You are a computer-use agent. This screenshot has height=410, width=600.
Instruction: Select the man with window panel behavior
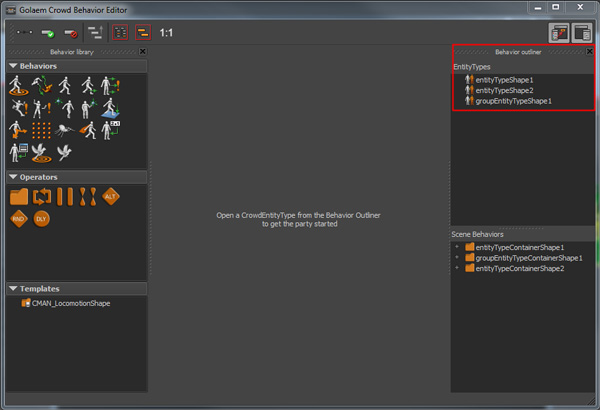click(18, 153)
